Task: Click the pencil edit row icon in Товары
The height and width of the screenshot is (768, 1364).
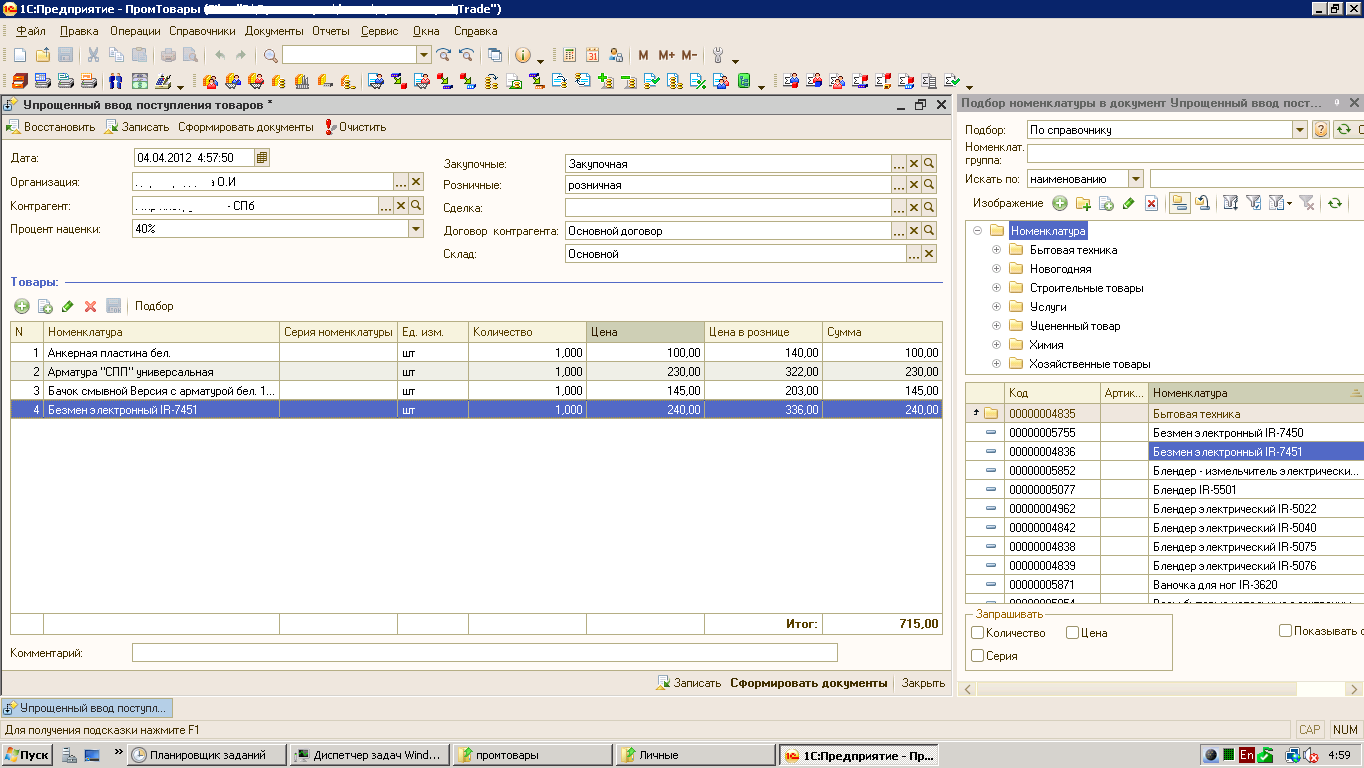Action: click(68, 306)
